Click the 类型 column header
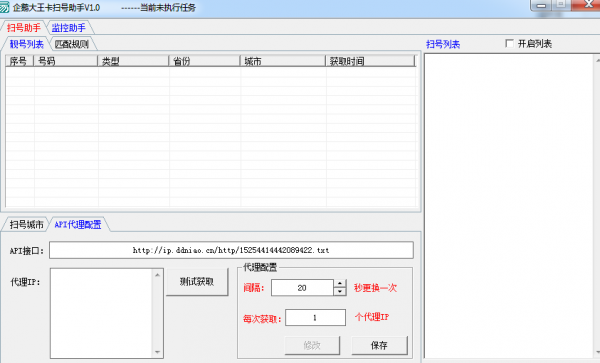 (x=134, y=61)
